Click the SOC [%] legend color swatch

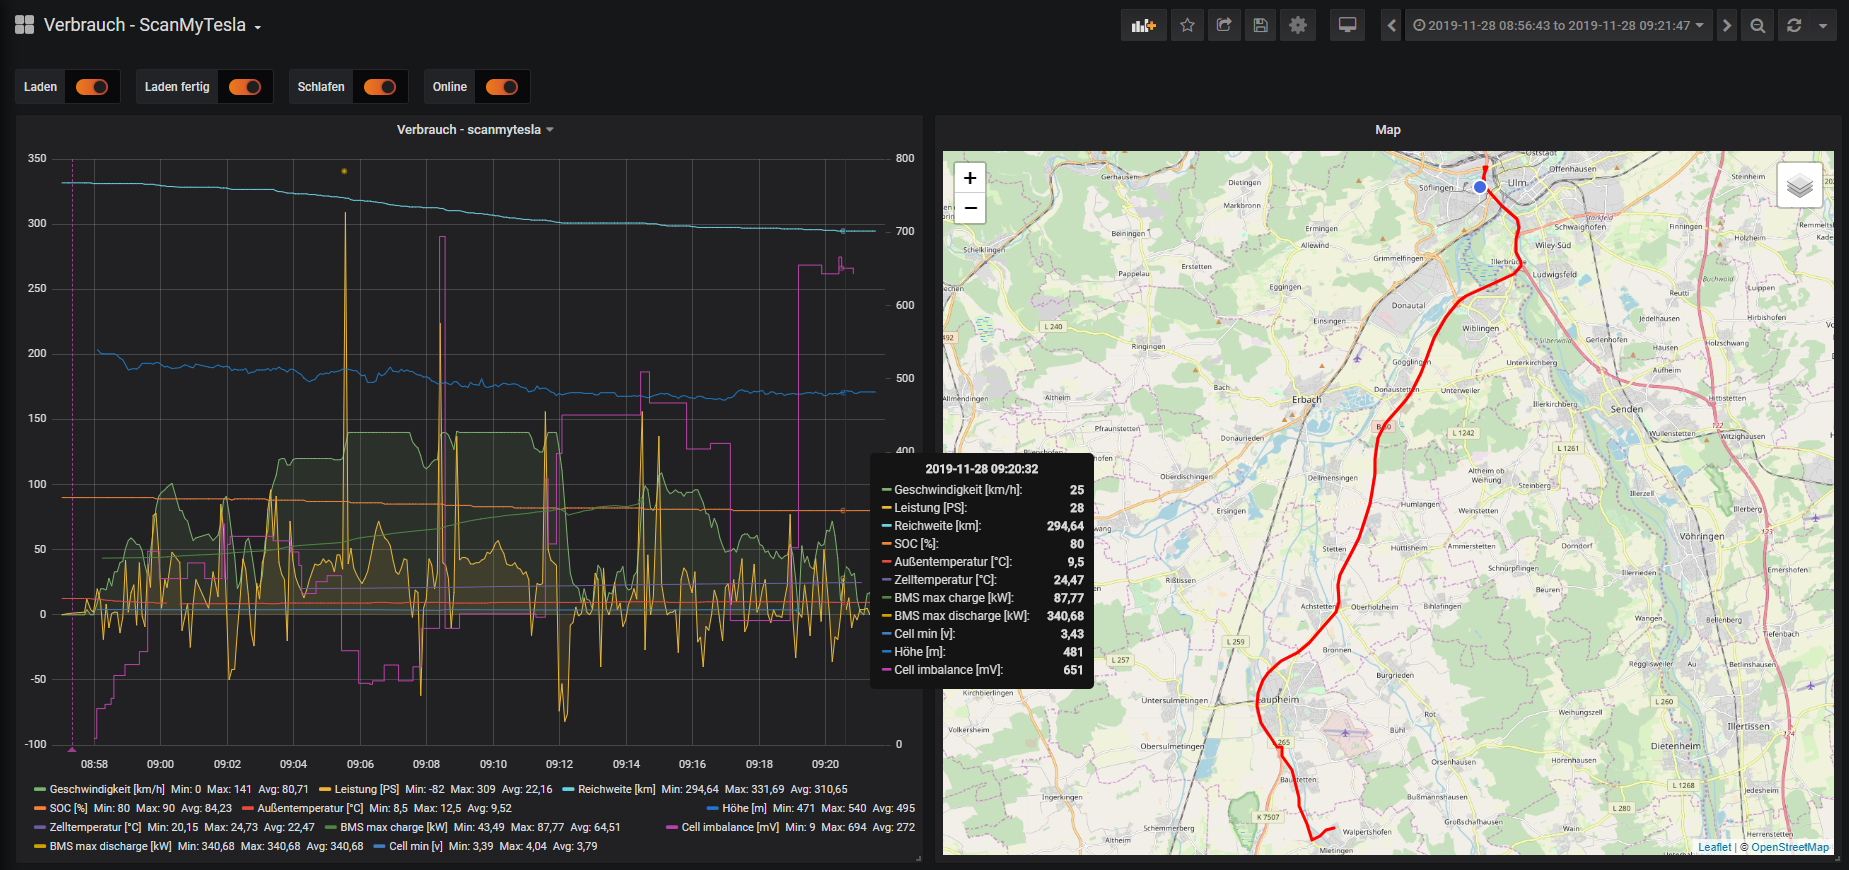[x=40, y=808]
